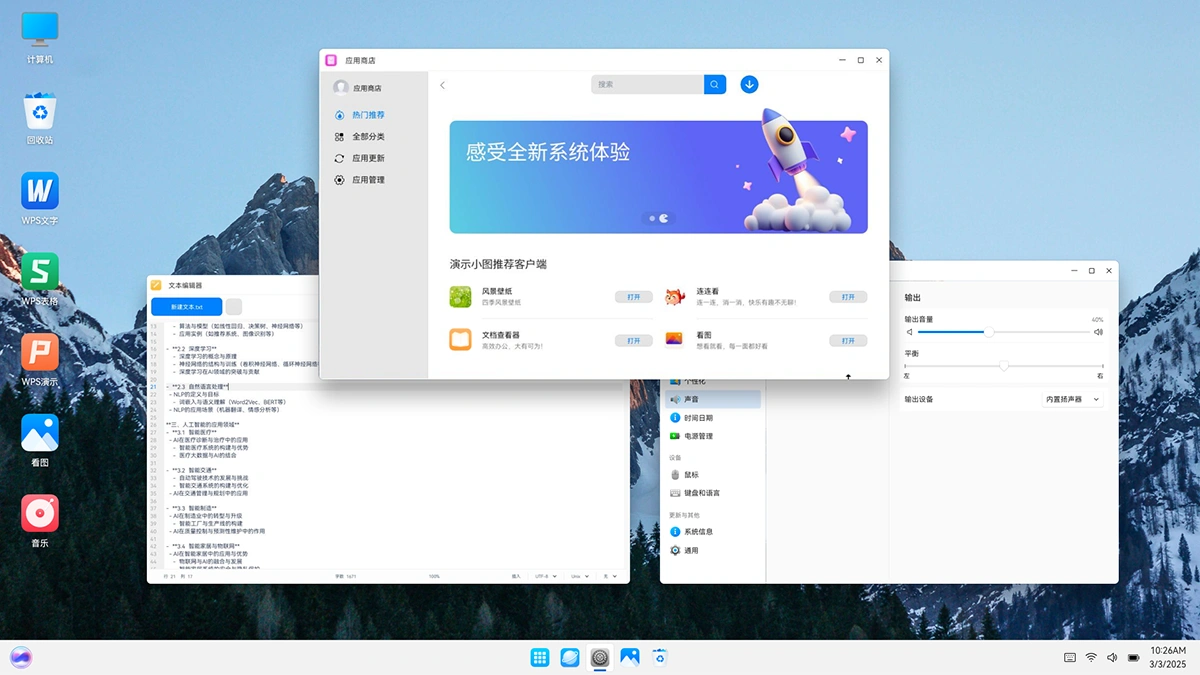
Task: Launch WPS文字 from the desktop
Action: click(40, 198)
